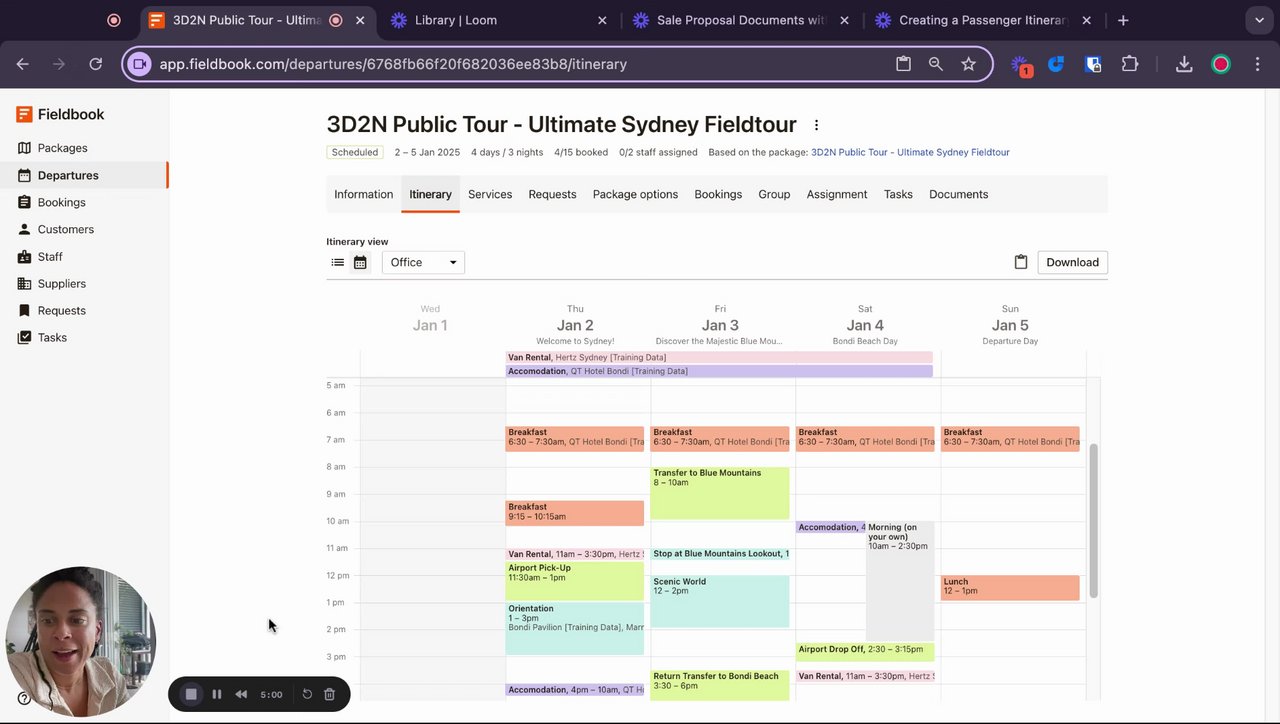This screenshot has height=724, width=1280.
Task: Open the Assignment tab
Action: [x=837, y=194]
